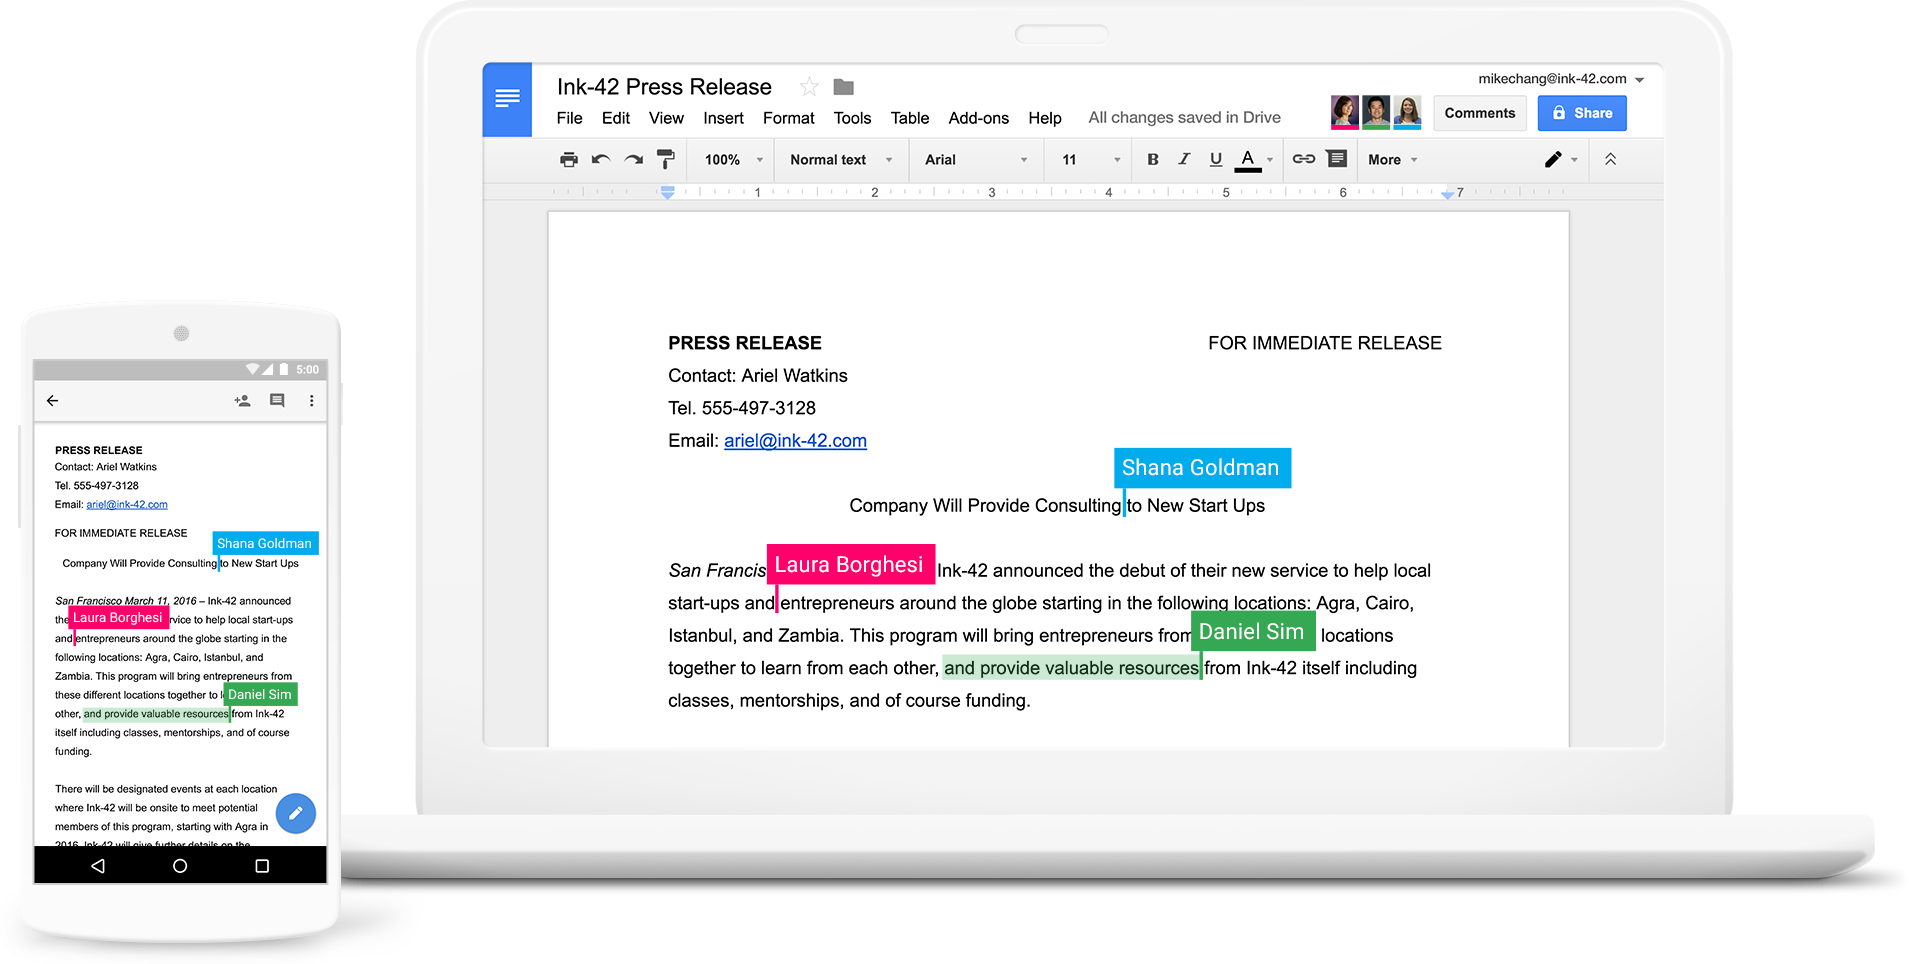
Task: Click the blue Share button
Action: point(1582,113)
